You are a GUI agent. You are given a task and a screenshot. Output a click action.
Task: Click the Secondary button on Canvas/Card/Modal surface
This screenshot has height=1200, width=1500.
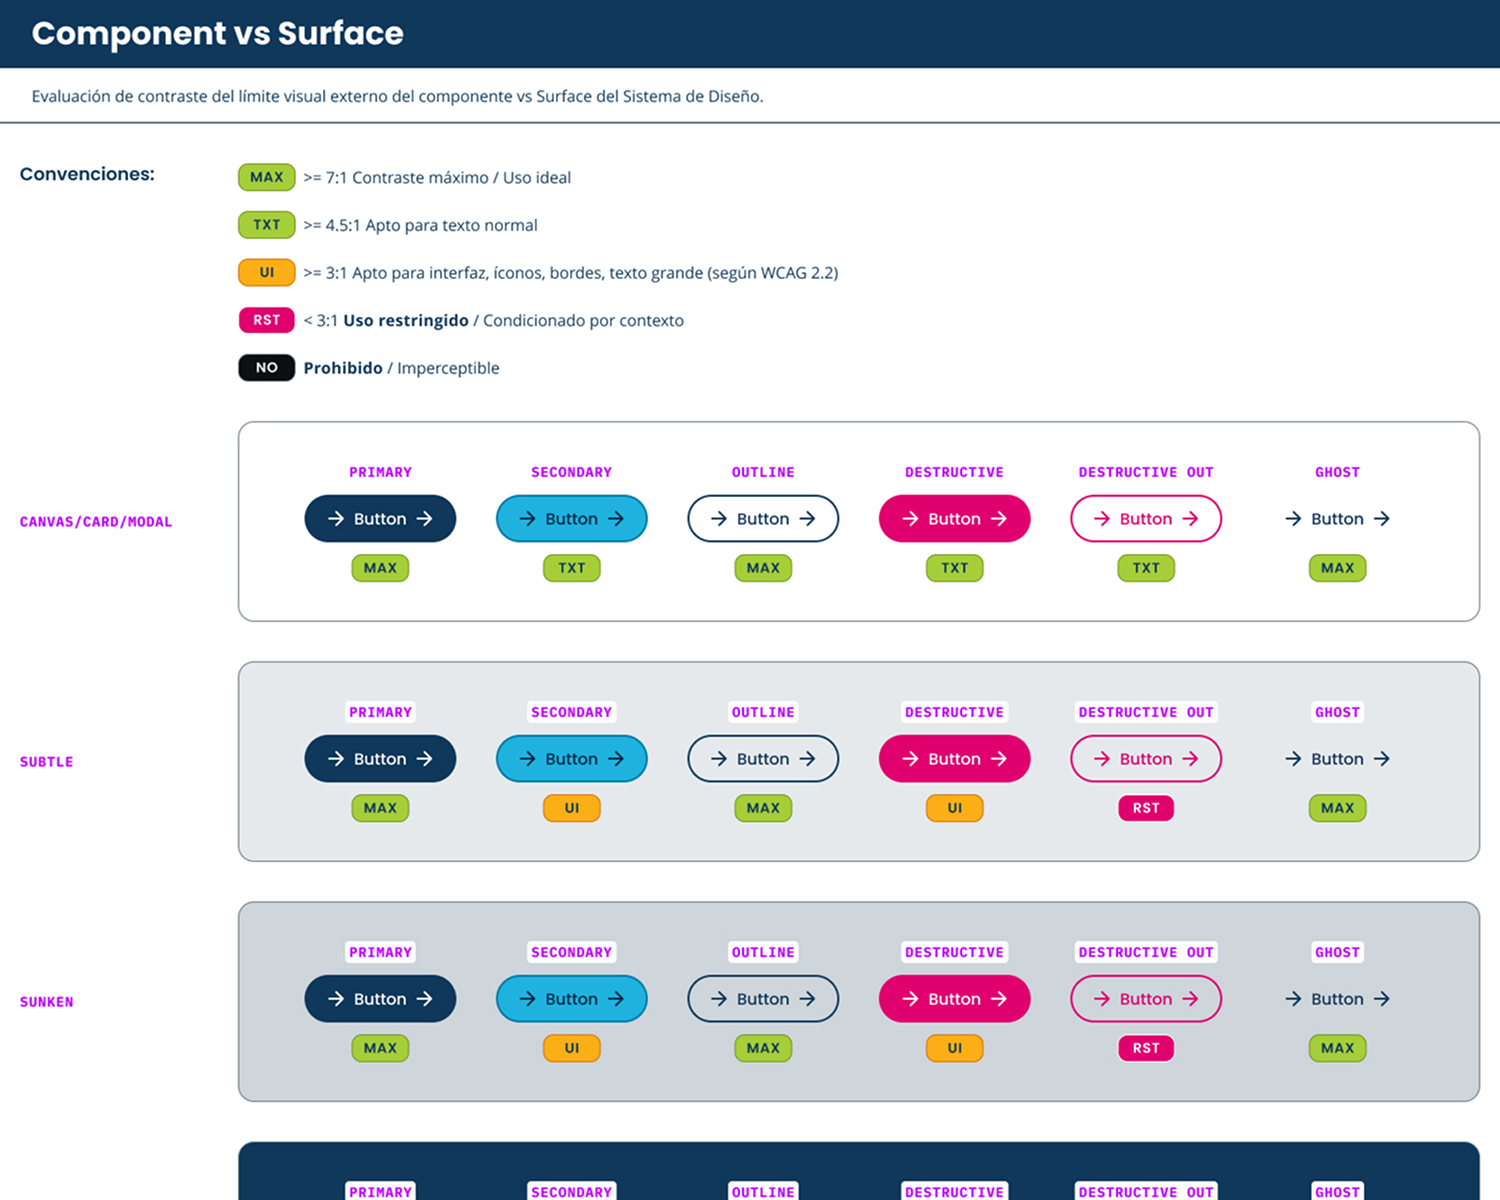[x=572, y=519]
